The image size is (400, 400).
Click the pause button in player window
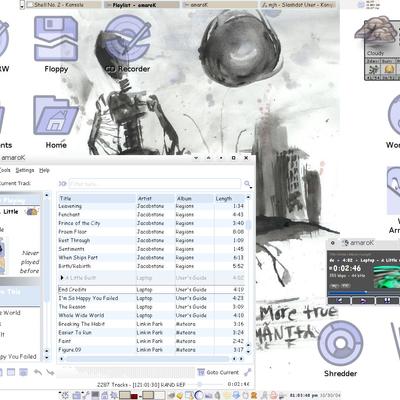(x=387, y=300)
